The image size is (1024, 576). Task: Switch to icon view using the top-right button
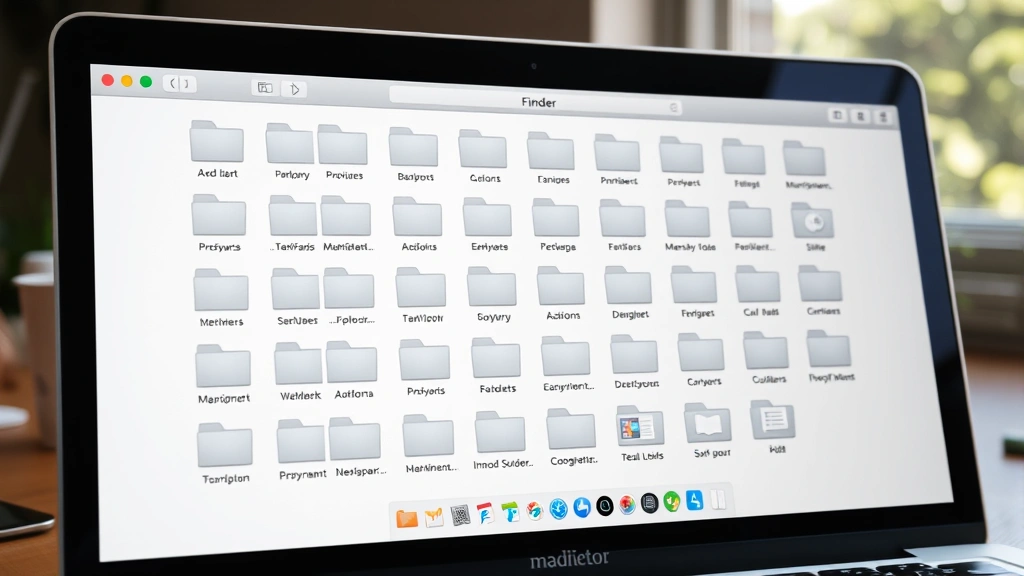coord(838,115)
